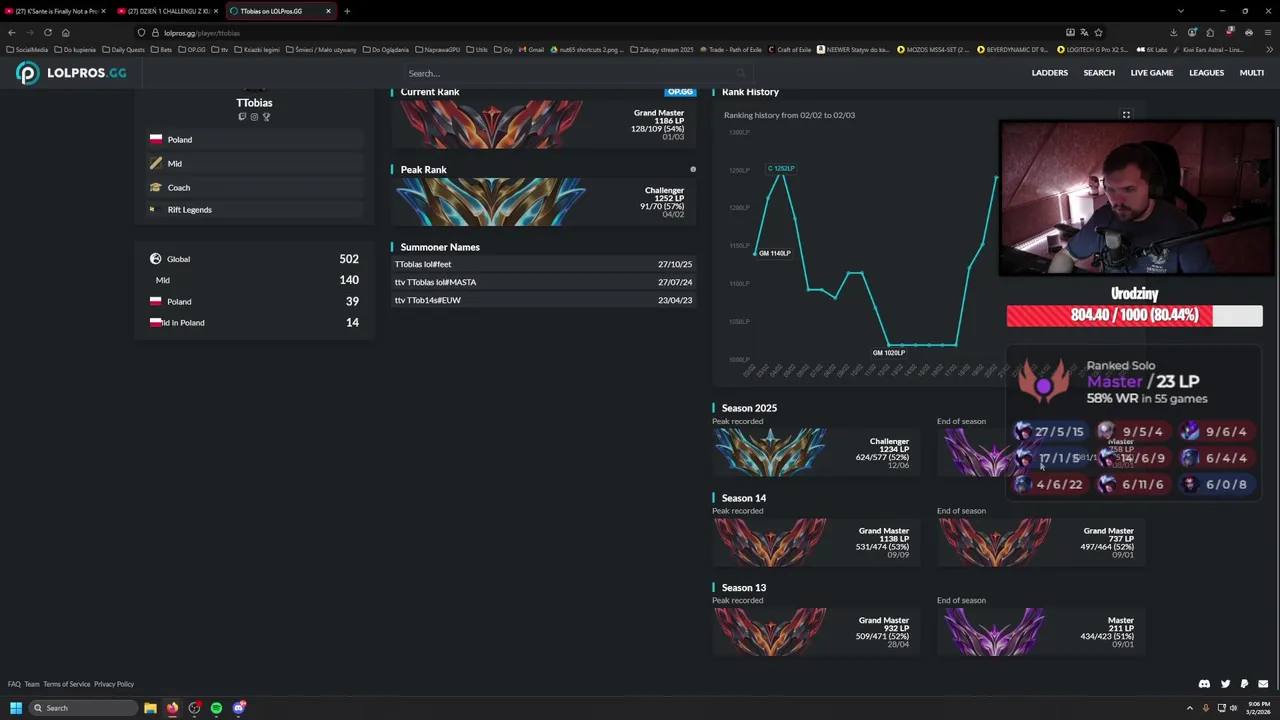Open the Daily Quests bookmarks folder
This screenshot has height=720, width=1280.
point(124,49)
